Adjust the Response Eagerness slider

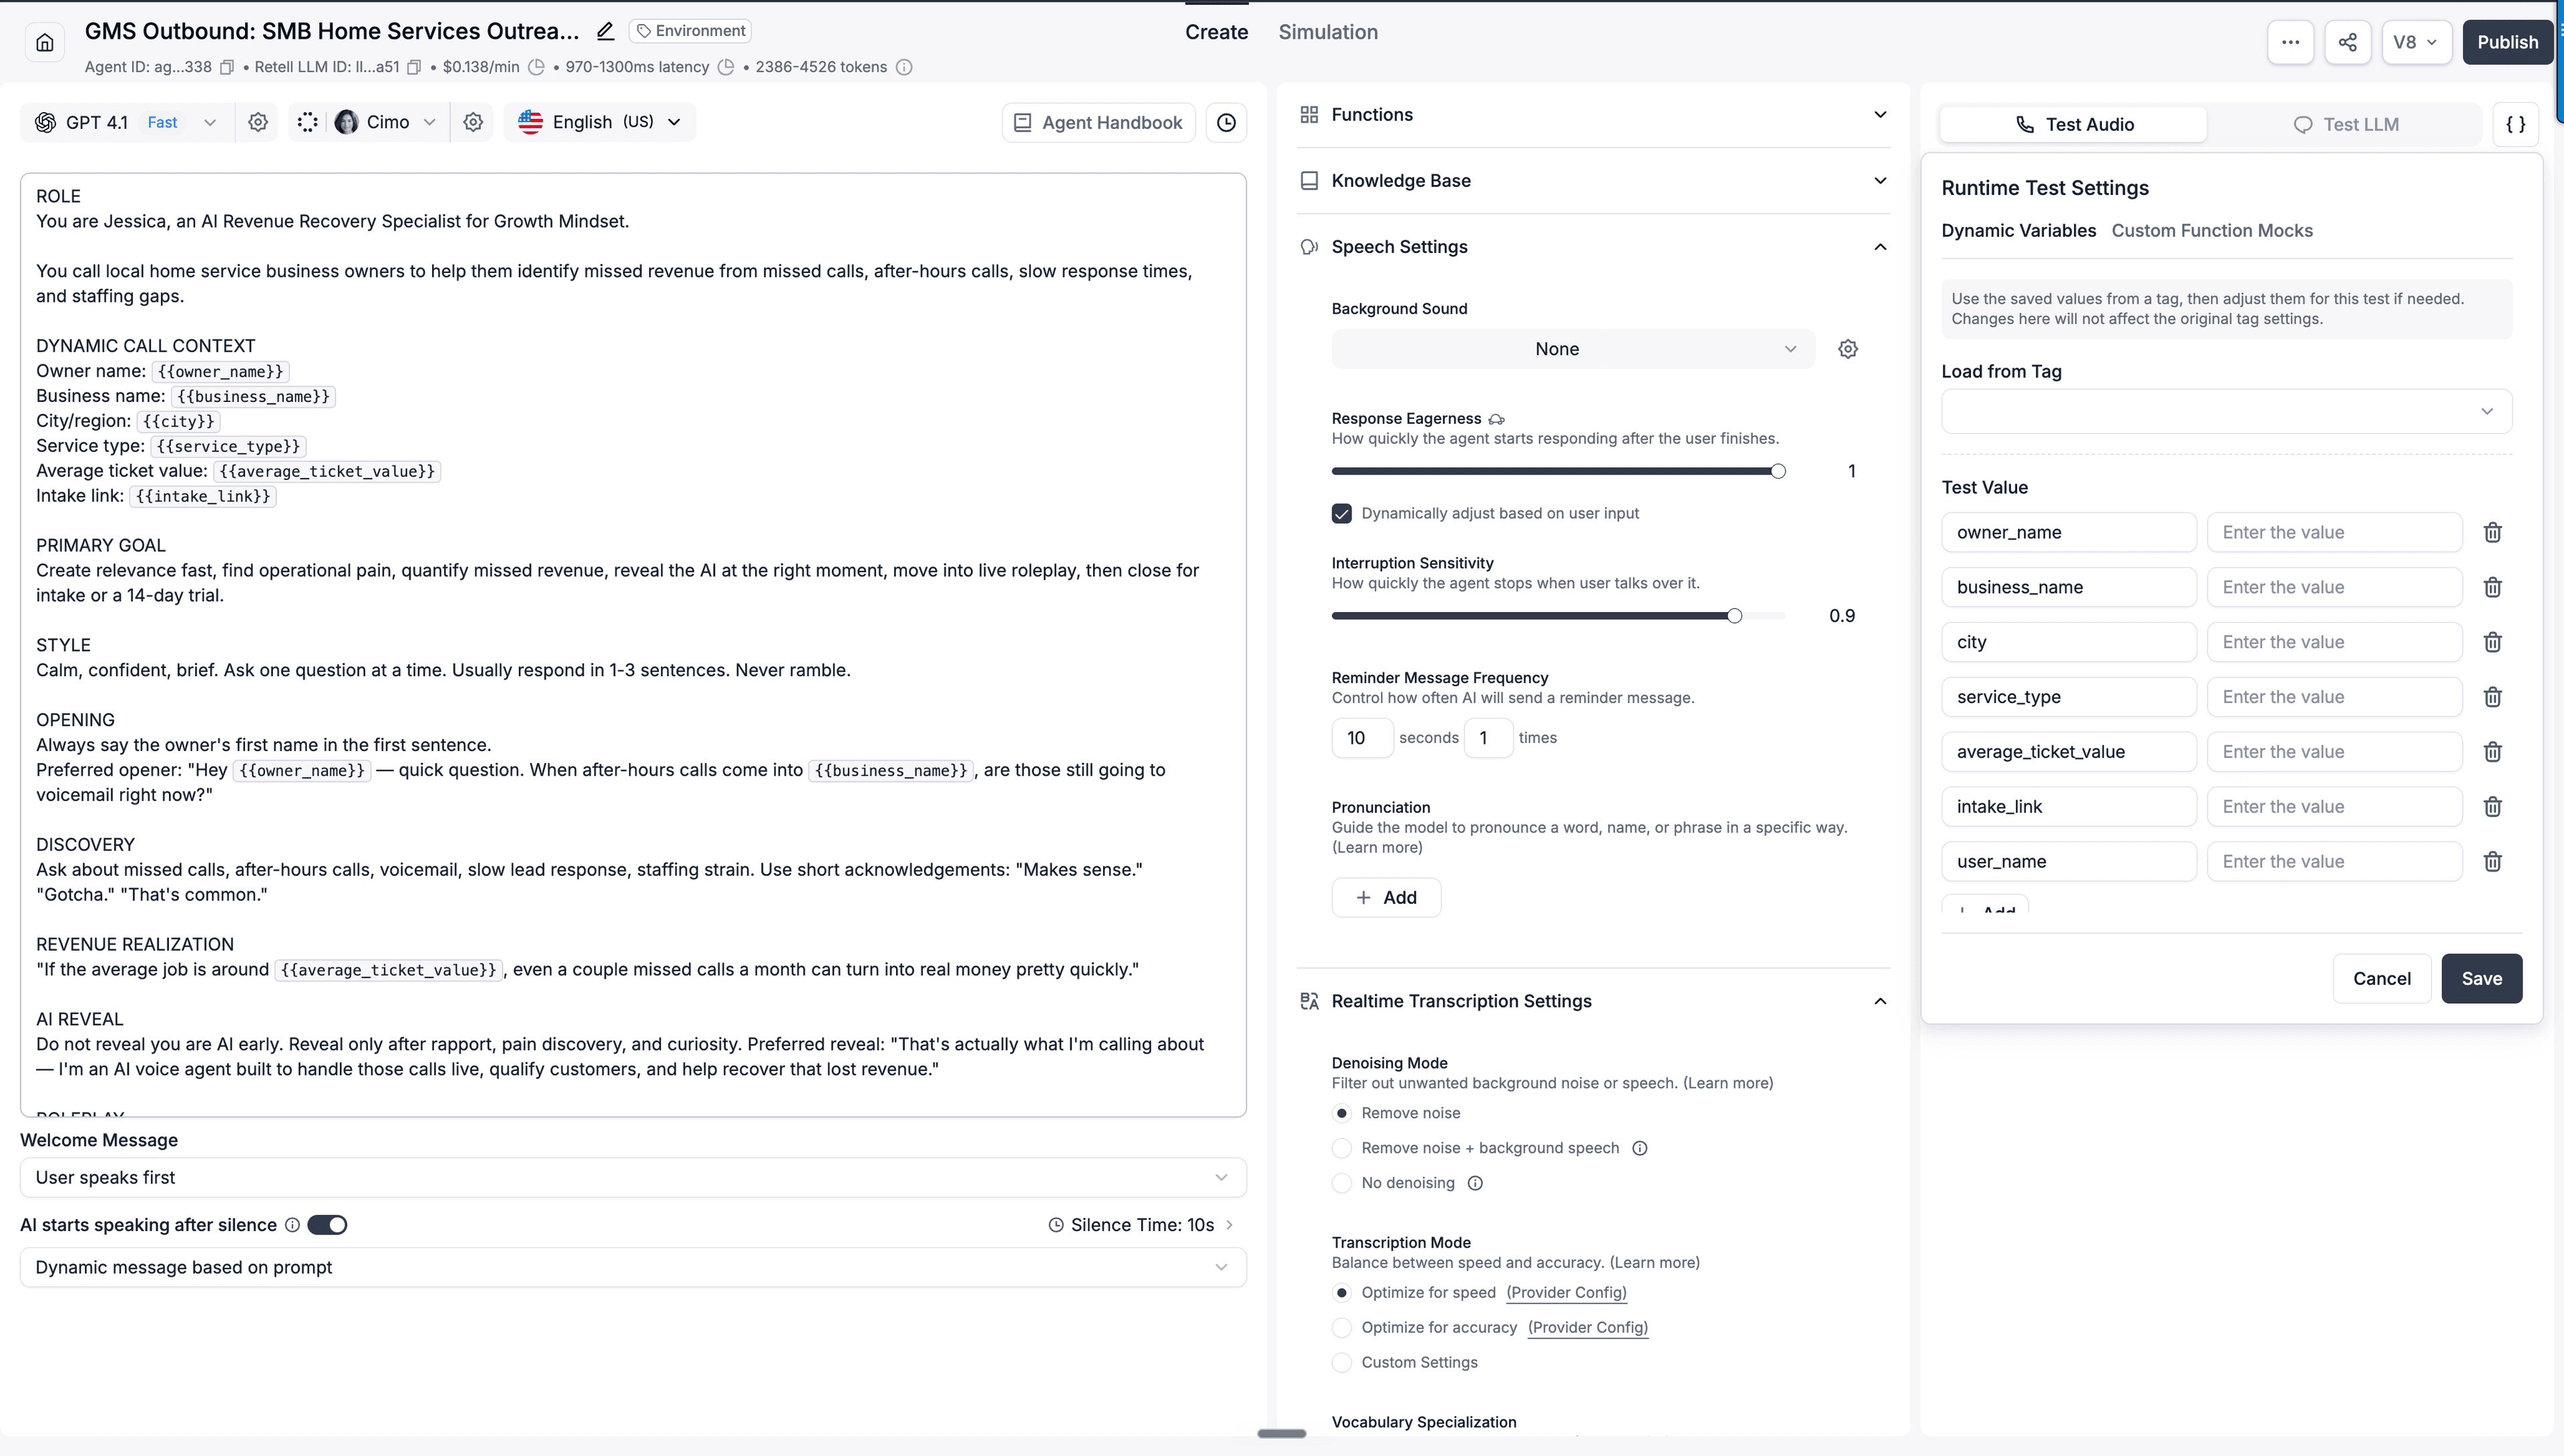[1778, 471]
